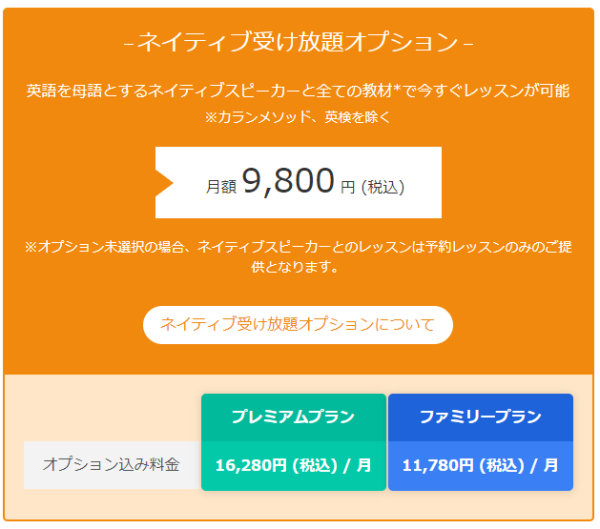Click the ※オプション未選択の場合 notice text
The width and height of the screenshot is (600, 529).
tap(298, 247)
